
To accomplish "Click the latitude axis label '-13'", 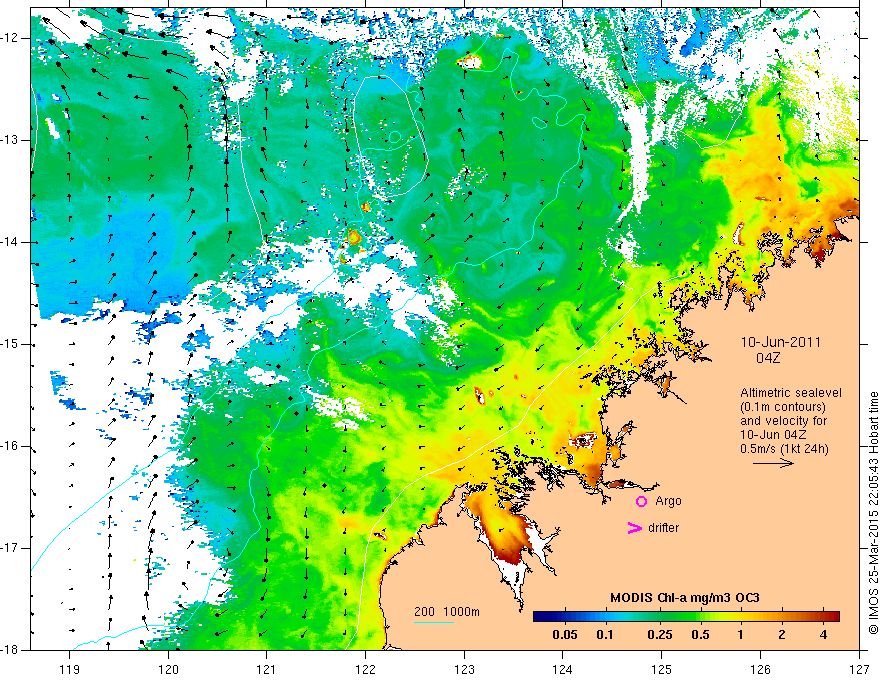I will 11,140.
